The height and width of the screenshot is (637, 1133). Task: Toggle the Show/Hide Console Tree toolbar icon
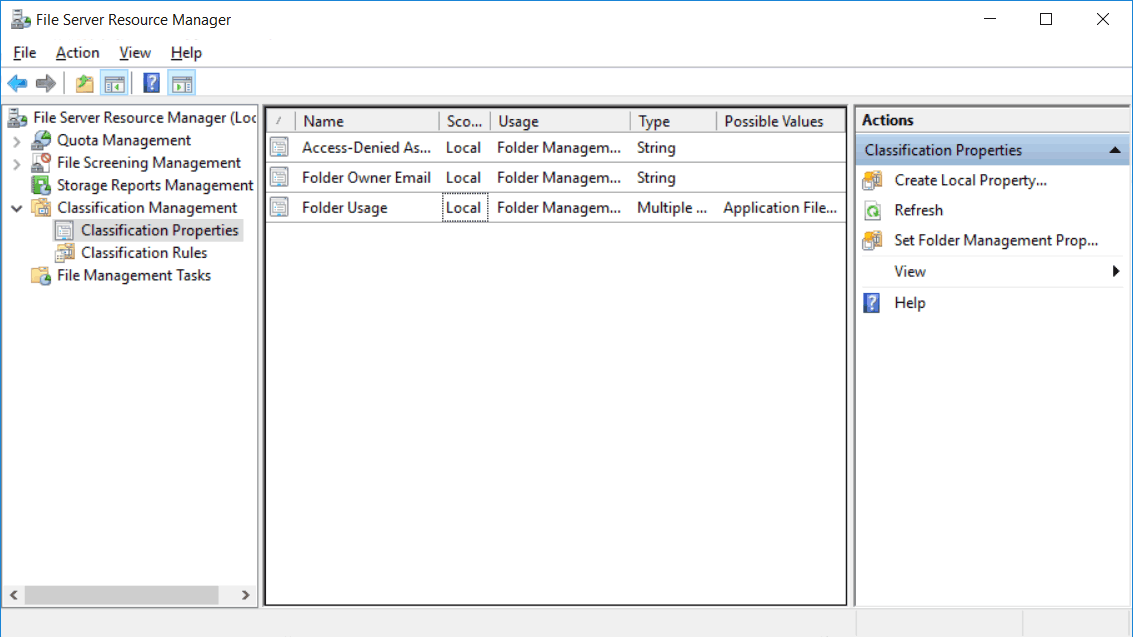tap(114, 84)
